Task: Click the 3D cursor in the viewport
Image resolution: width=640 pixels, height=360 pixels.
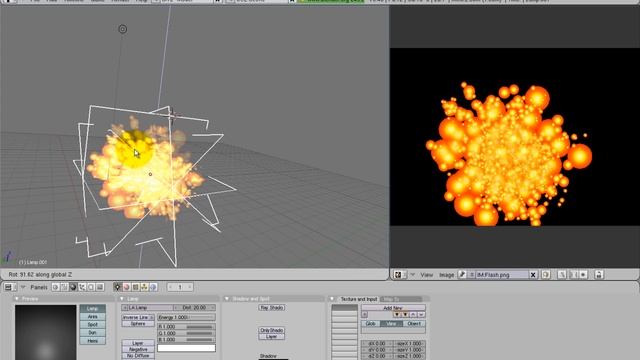Action: 172,116
